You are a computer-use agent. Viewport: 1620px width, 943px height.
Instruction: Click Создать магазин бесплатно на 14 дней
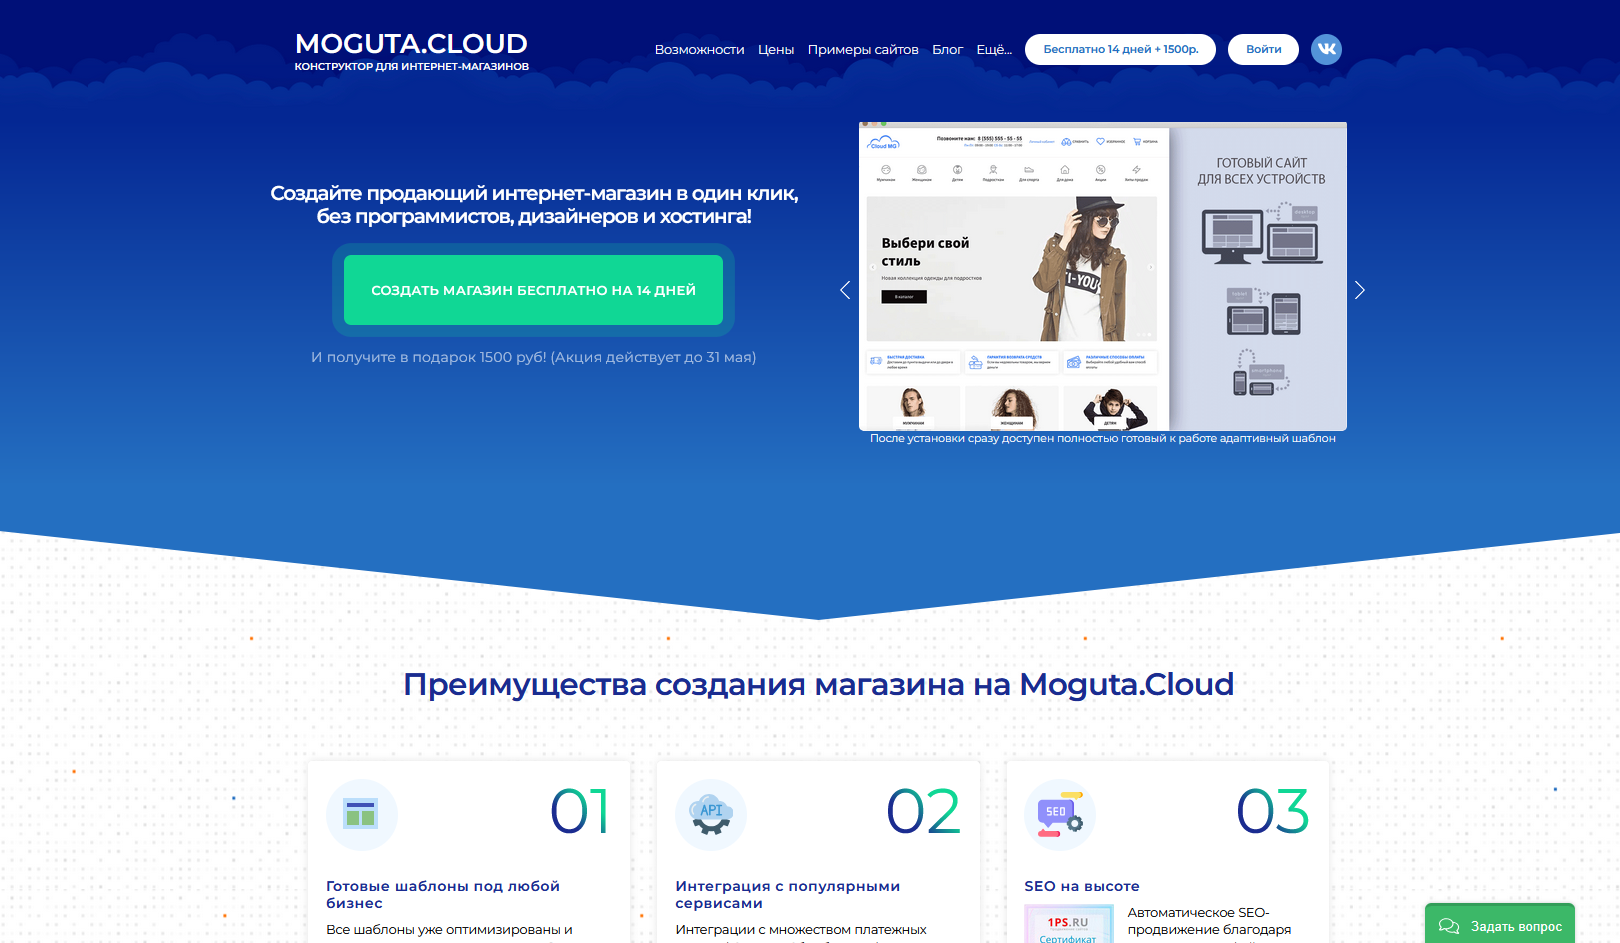point(533,290)
